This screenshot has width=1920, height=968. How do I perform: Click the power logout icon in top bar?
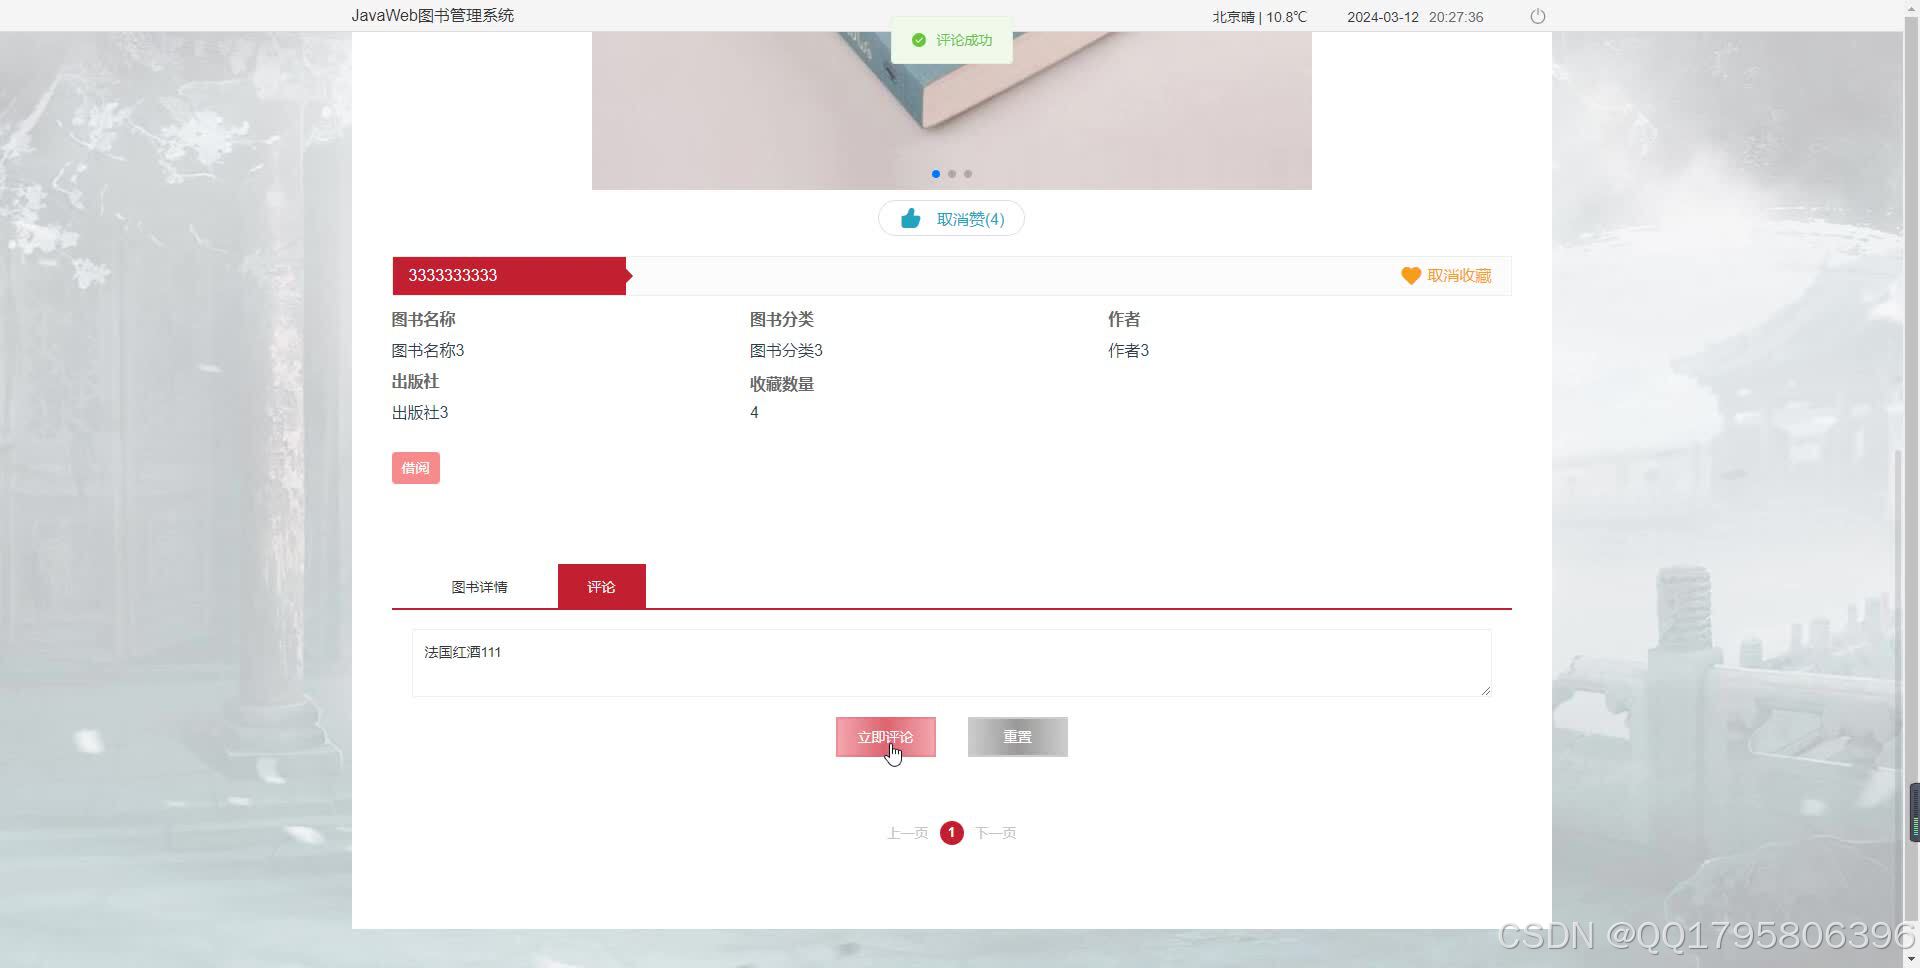tap(1537, 16)
